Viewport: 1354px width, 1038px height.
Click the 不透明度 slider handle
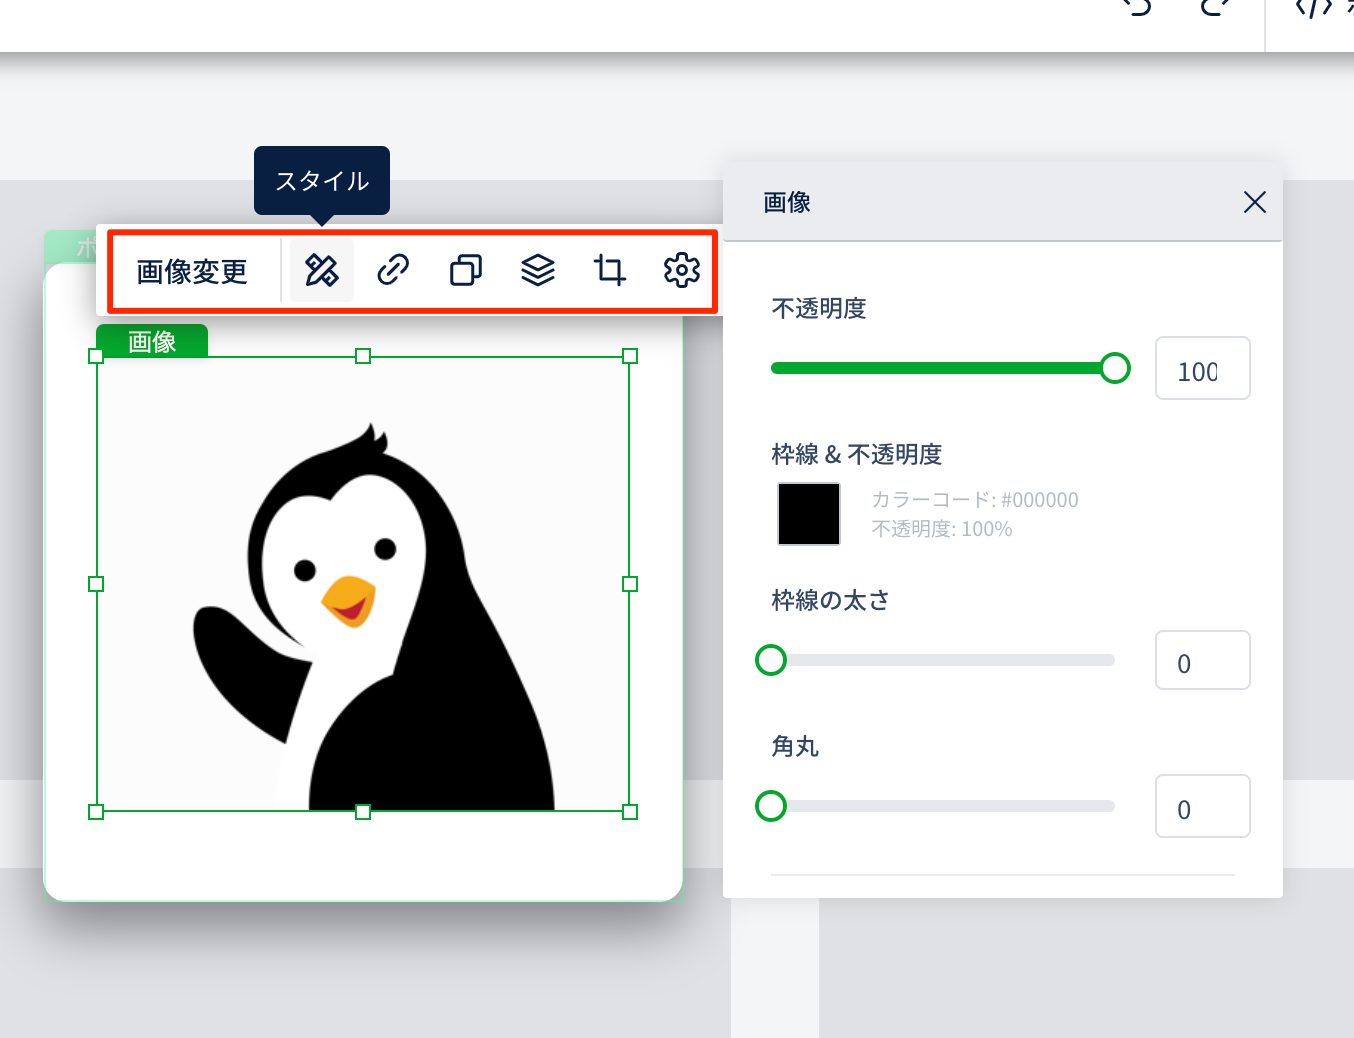pyautogui.click(x=1115, y=368)
